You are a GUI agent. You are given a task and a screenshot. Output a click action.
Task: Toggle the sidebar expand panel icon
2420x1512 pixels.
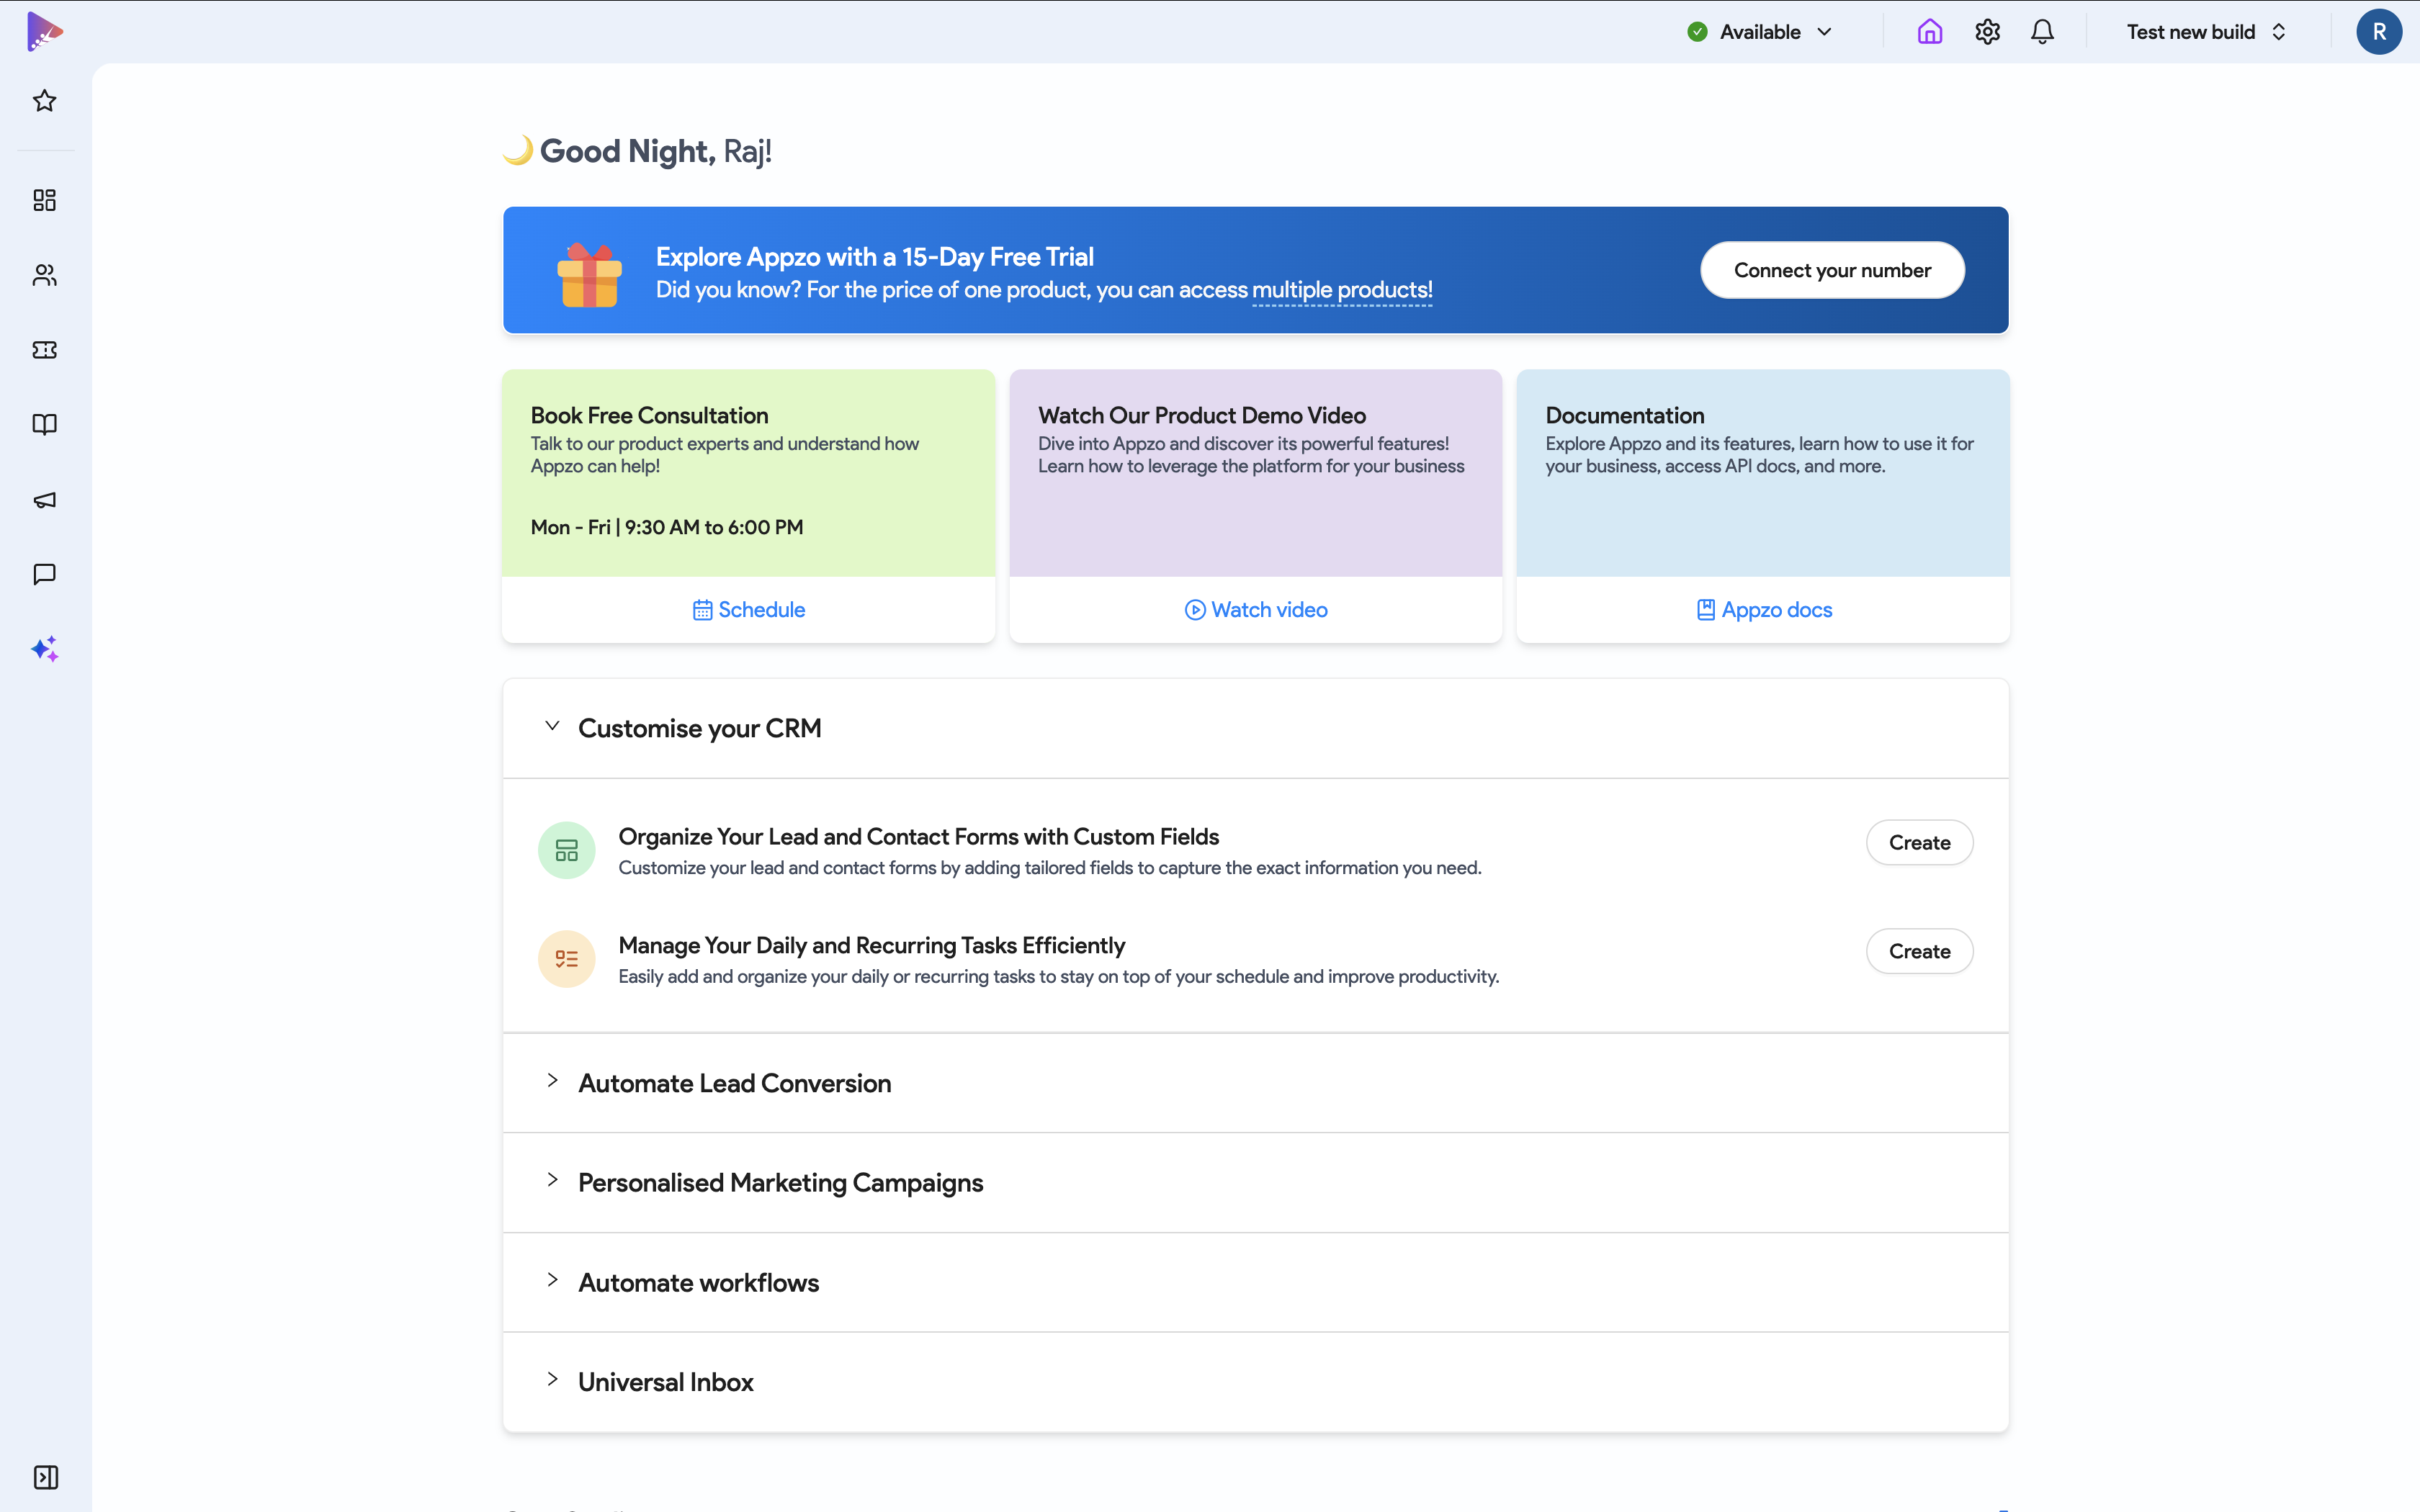[x=46, y=1477]
